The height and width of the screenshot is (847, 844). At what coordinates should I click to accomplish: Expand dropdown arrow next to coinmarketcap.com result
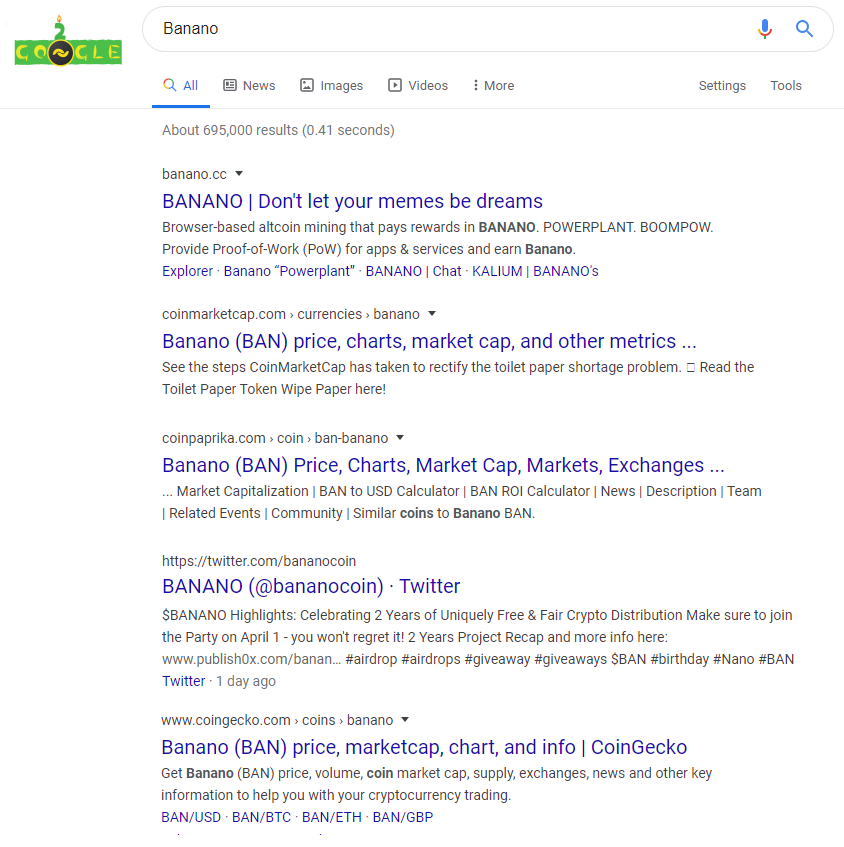(432, 314)
